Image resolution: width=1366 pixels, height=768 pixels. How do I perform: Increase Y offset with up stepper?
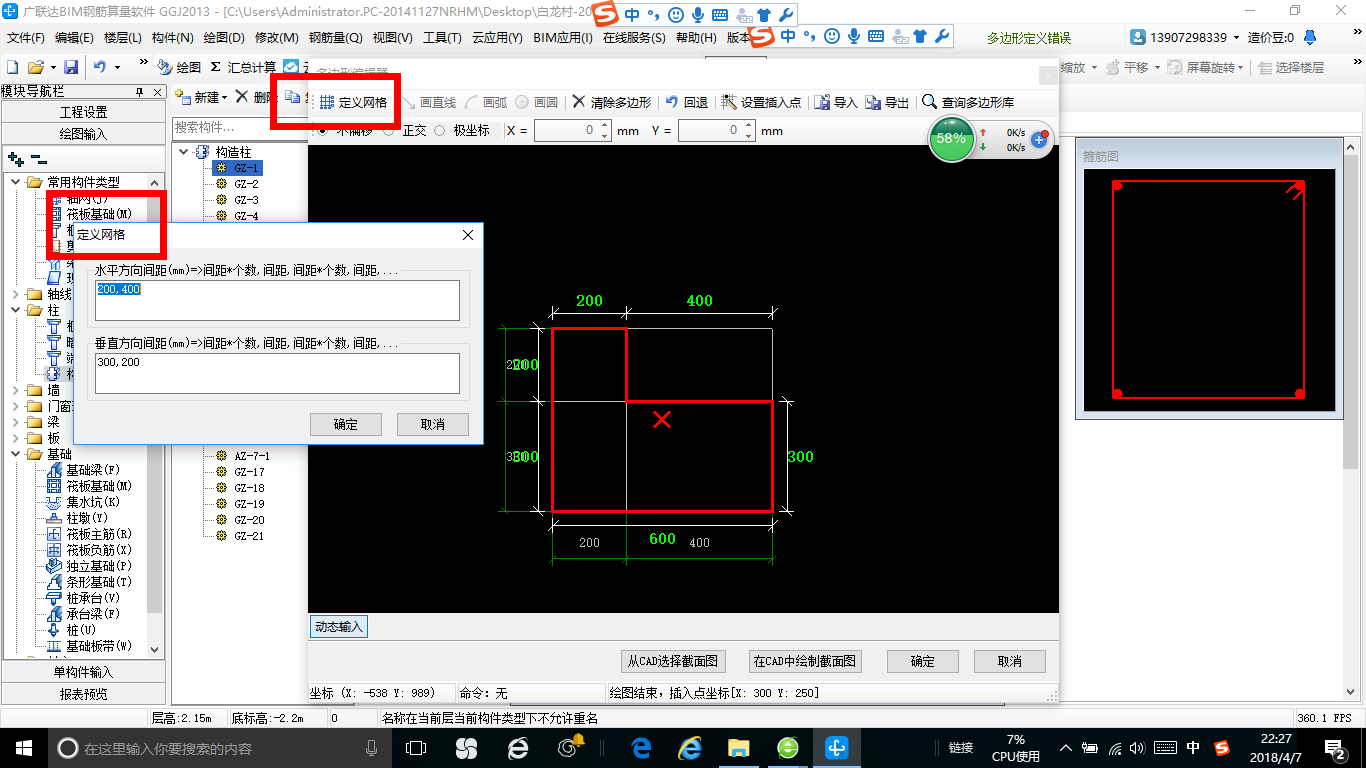[748, 126]
